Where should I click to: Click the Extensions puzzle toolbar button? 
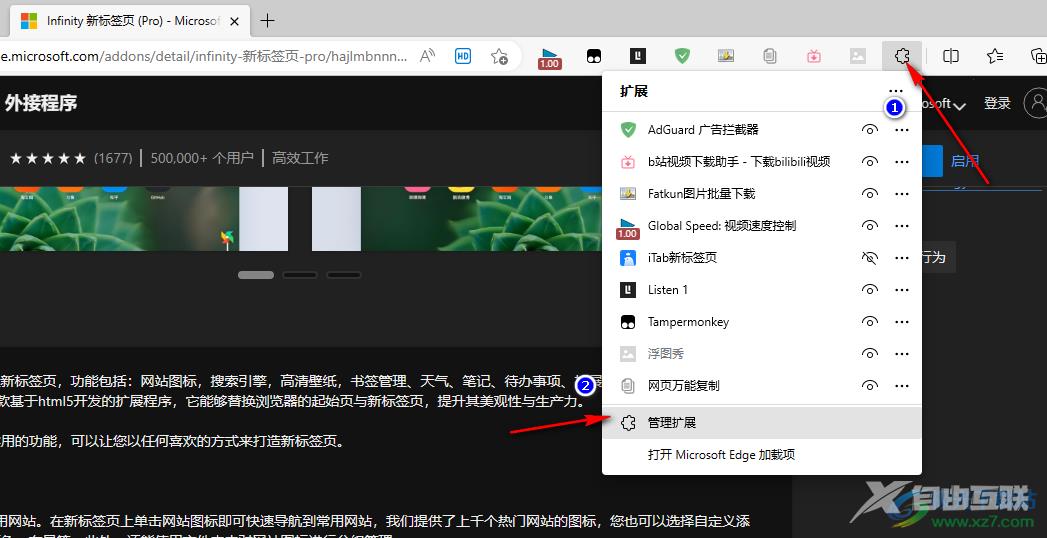[x=902, y=56]
